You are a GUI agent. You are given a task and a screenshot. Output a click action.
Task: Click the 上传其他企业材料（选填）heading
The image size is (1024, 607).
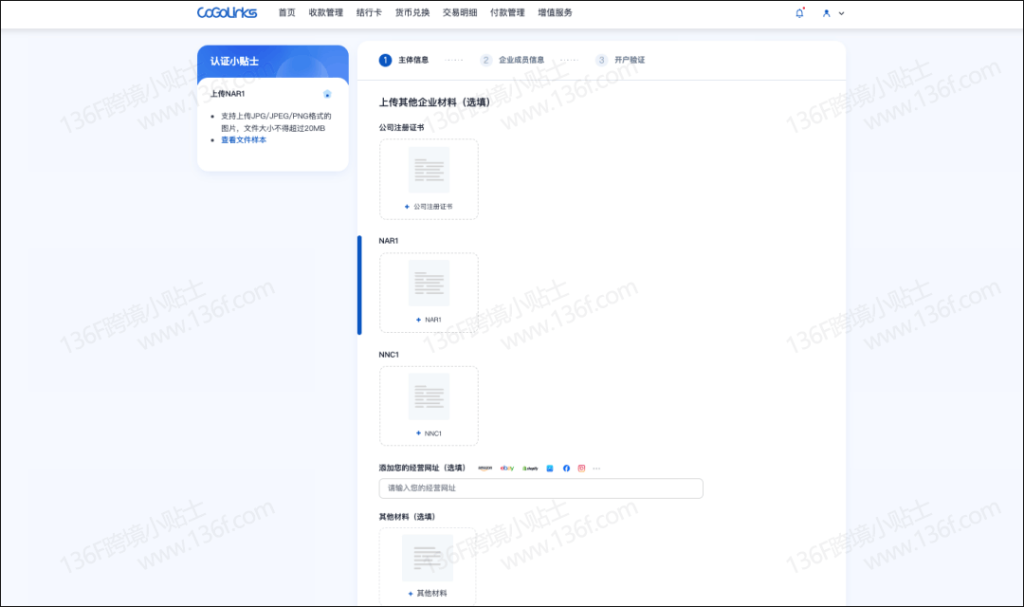click(434, 103)
